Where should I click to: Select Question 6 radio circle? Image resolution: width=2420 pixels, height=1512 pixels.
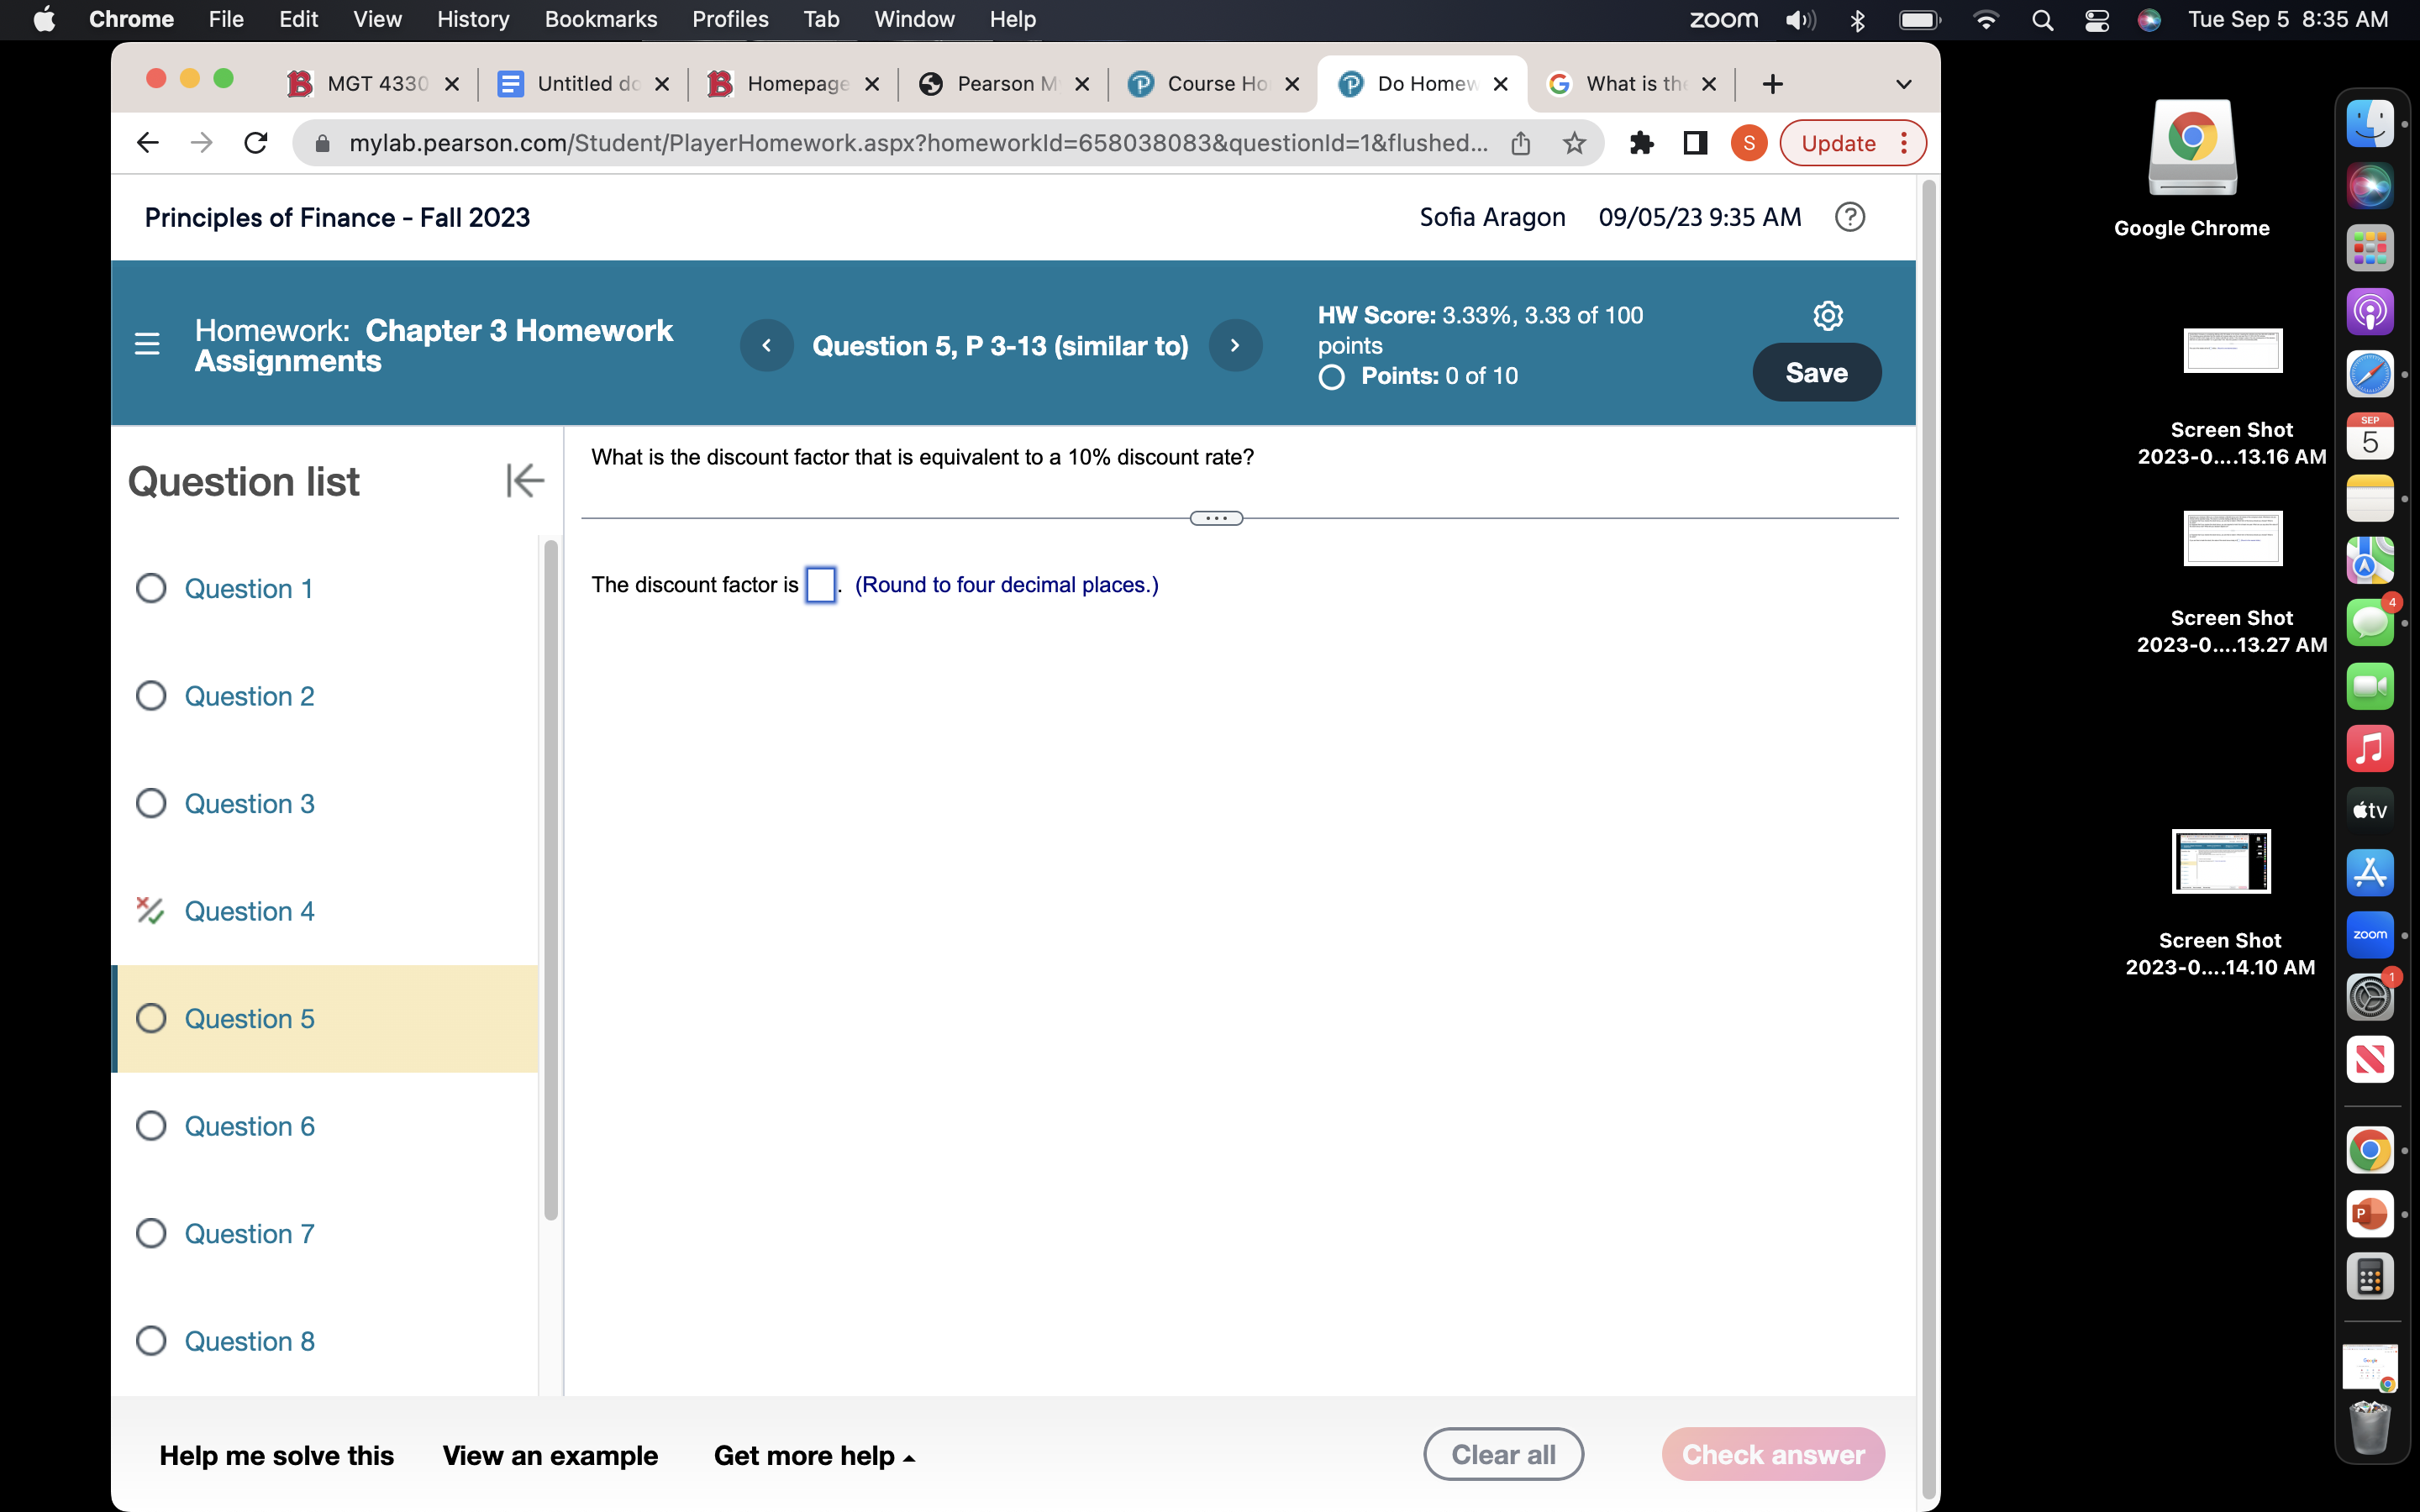[151, 1126]
